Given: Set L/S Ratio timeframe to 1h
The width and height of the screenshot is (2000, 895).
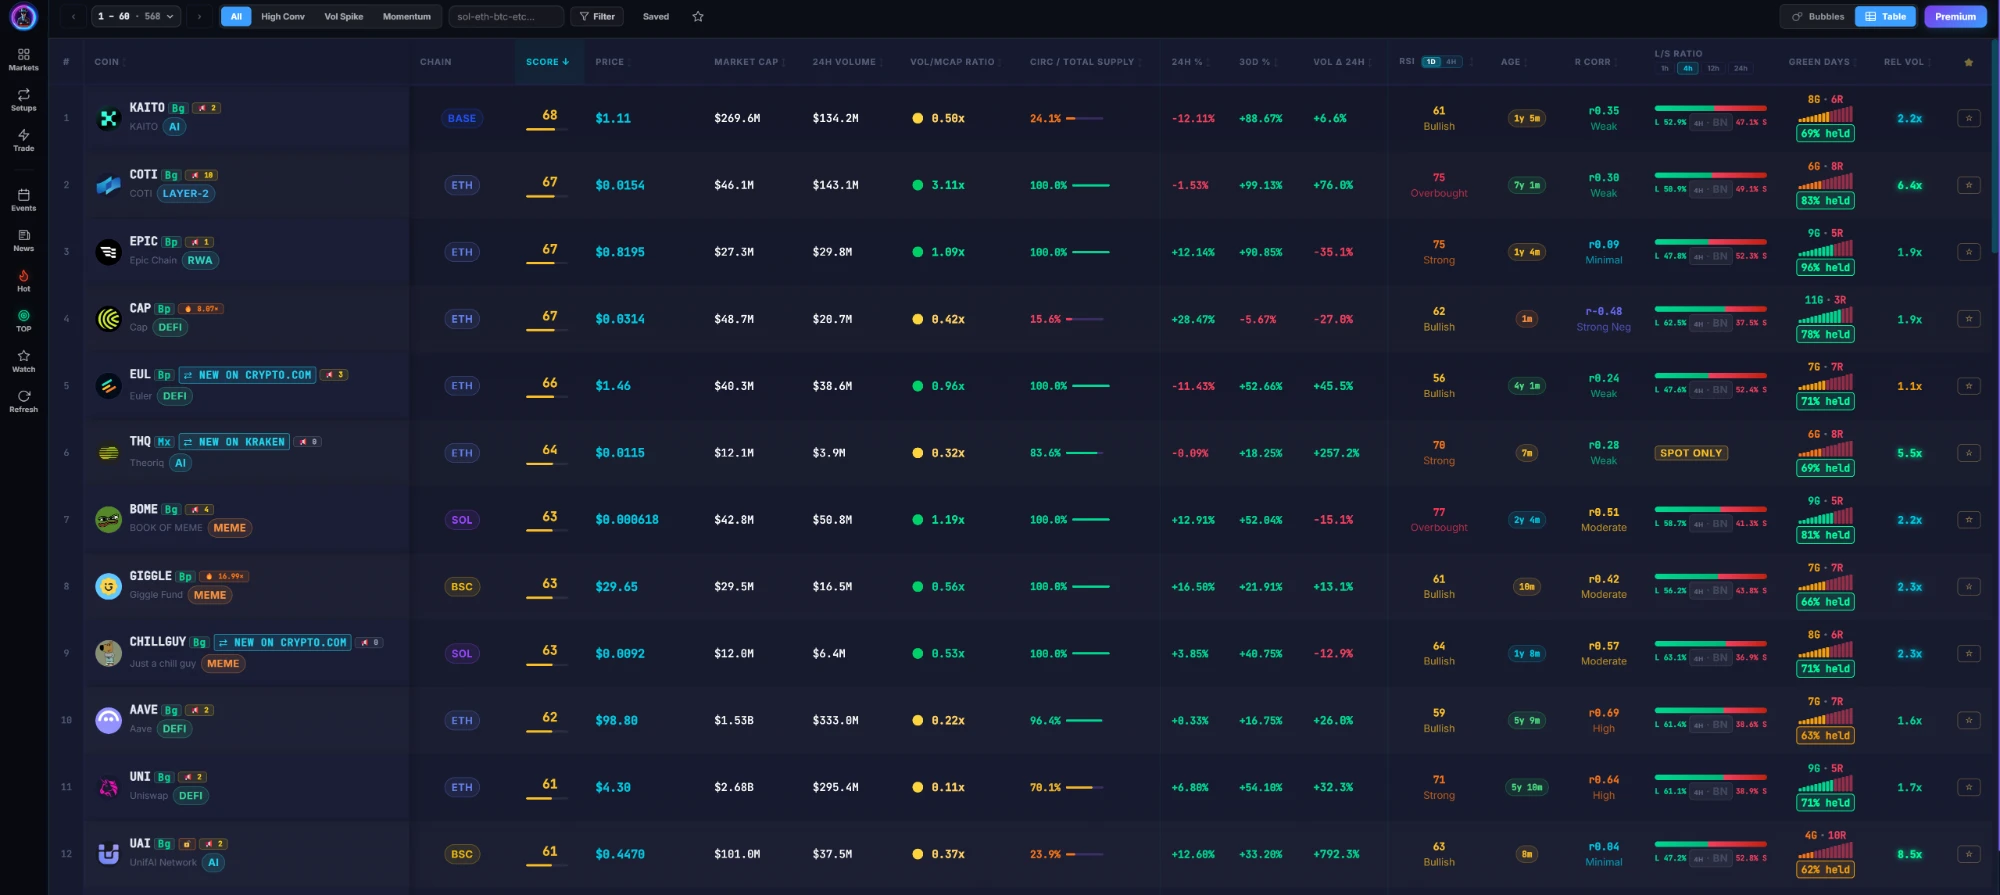Looking at the screenshot, I should (x=1664, y=68).
